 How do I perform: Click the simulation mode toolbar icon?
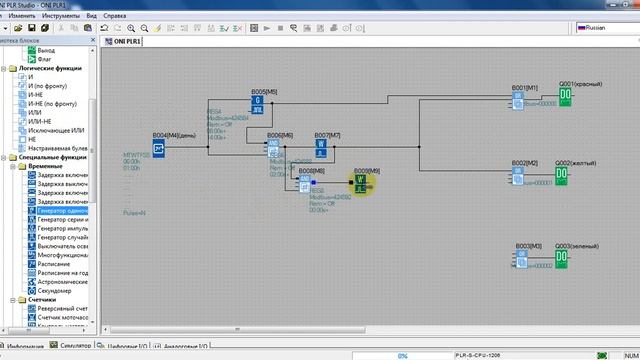pos(254,28)
